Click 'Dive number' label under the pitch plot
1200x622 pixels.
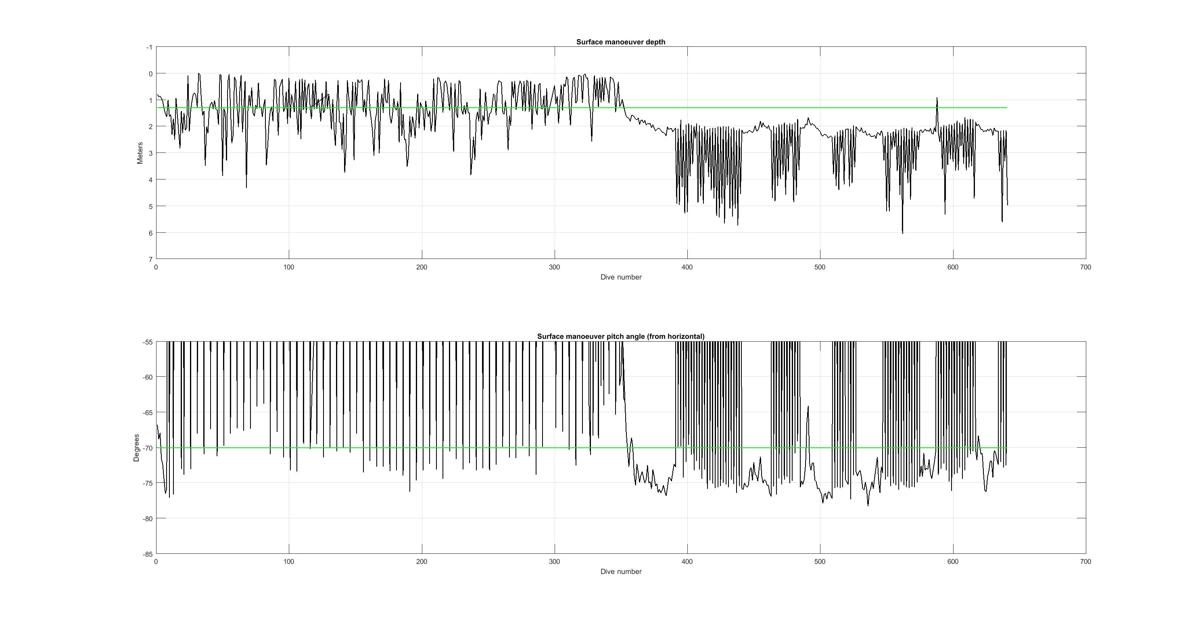click(x=621, y=572)
